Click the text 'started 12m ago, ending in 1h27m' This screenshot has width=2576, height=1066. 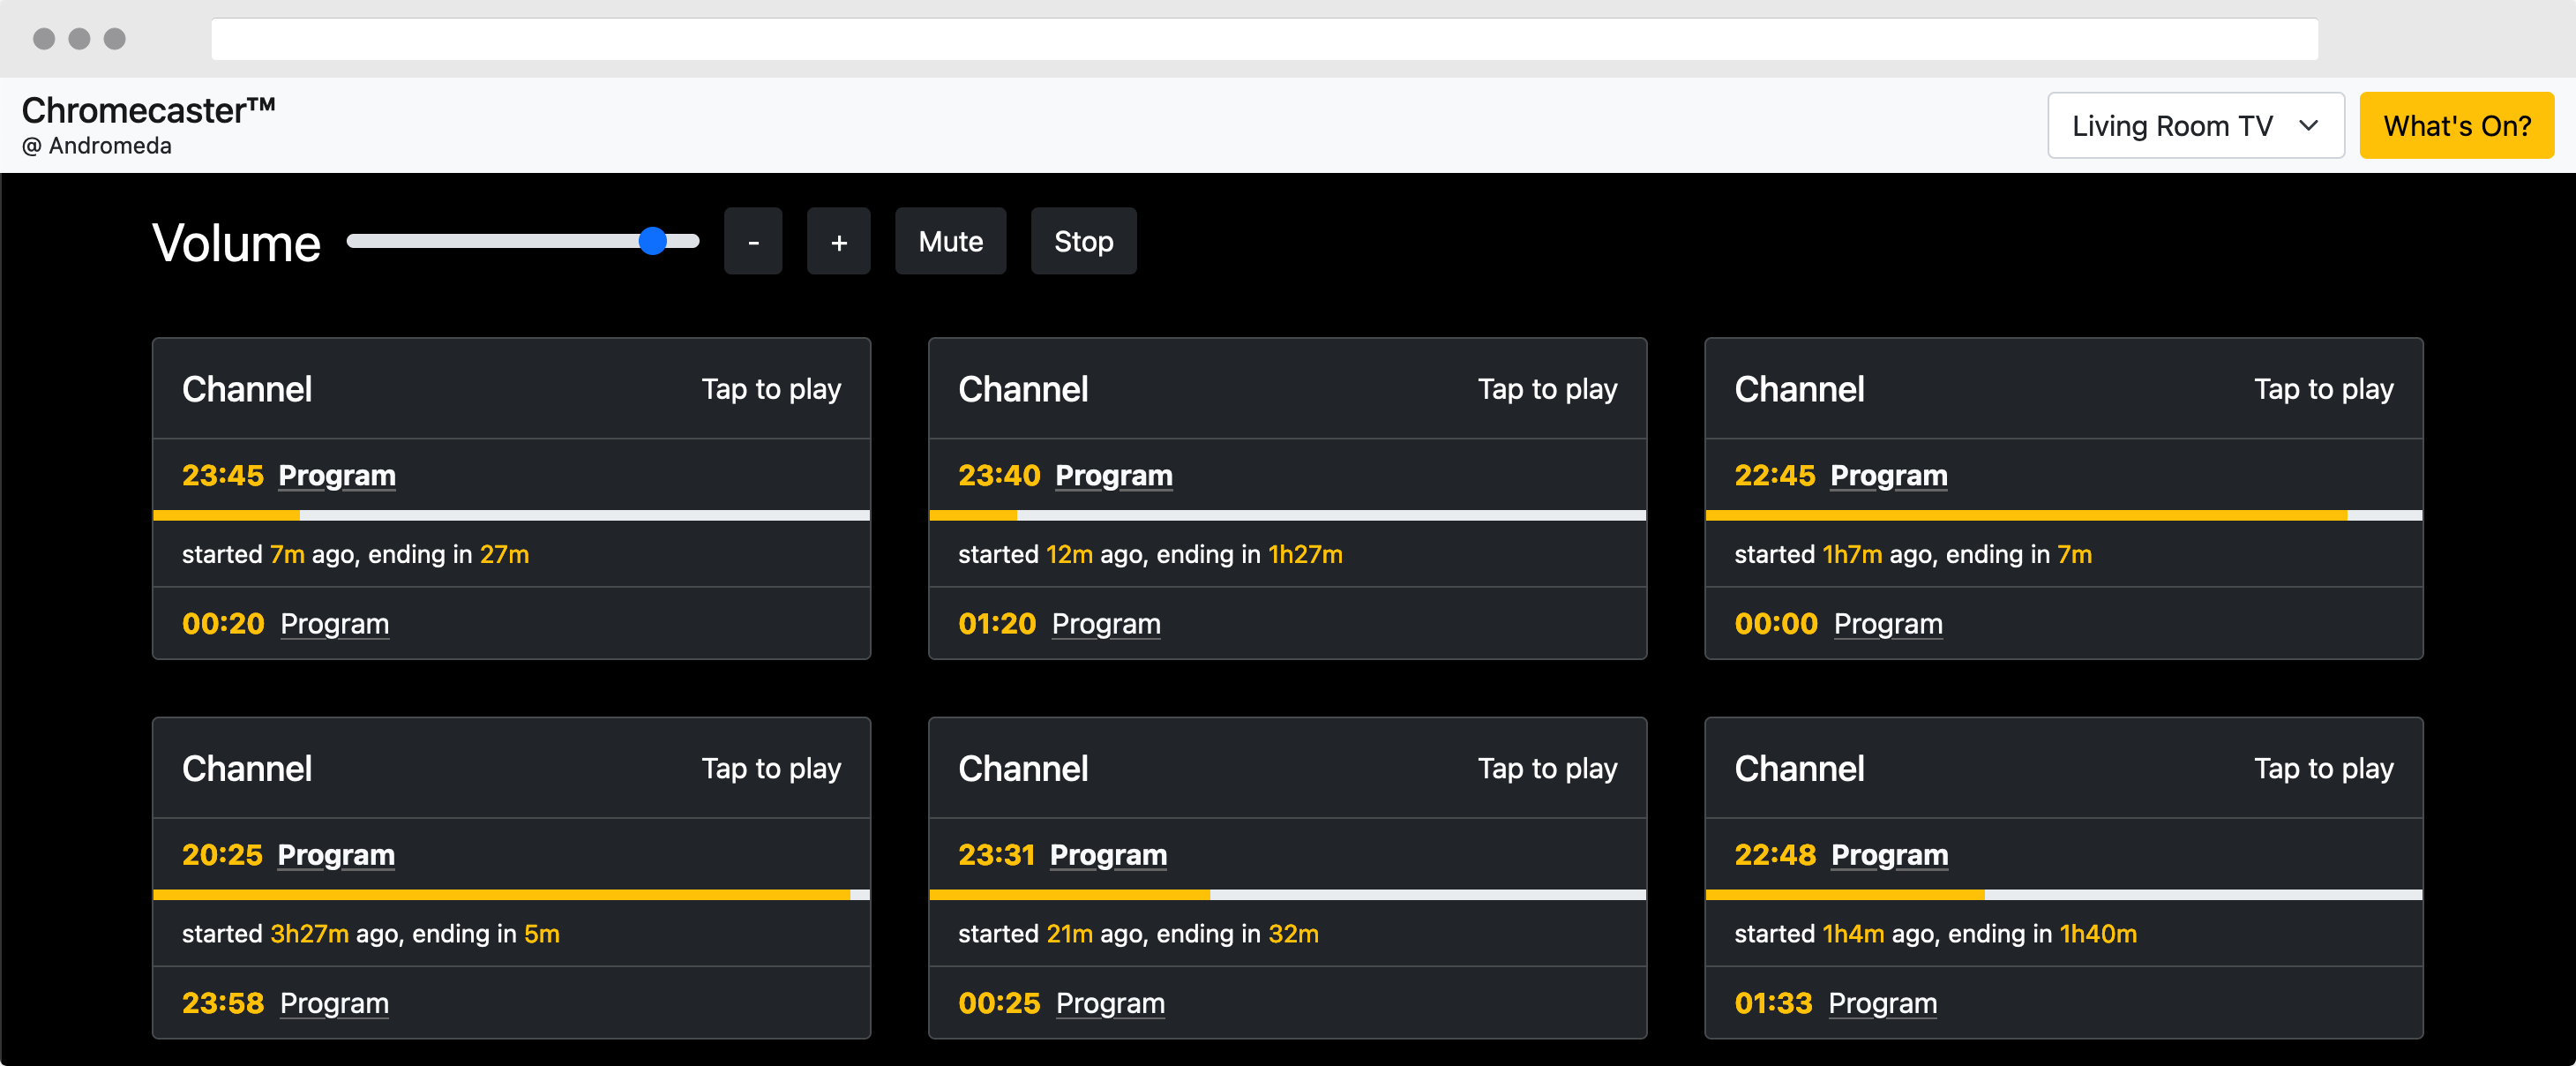1150,554
